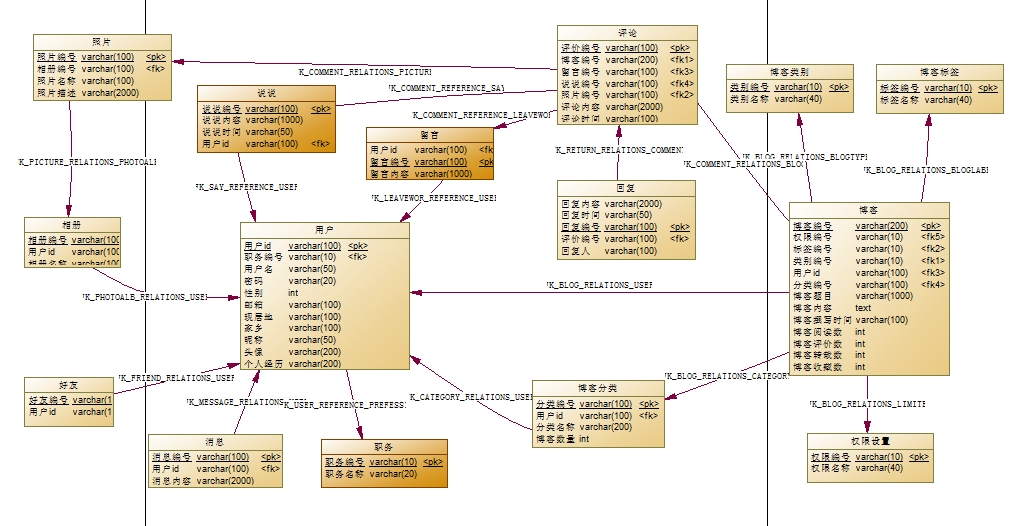Select the SAY_REFERENCE_USER relationship label
Screen dimensions: 1017x526
246,187
